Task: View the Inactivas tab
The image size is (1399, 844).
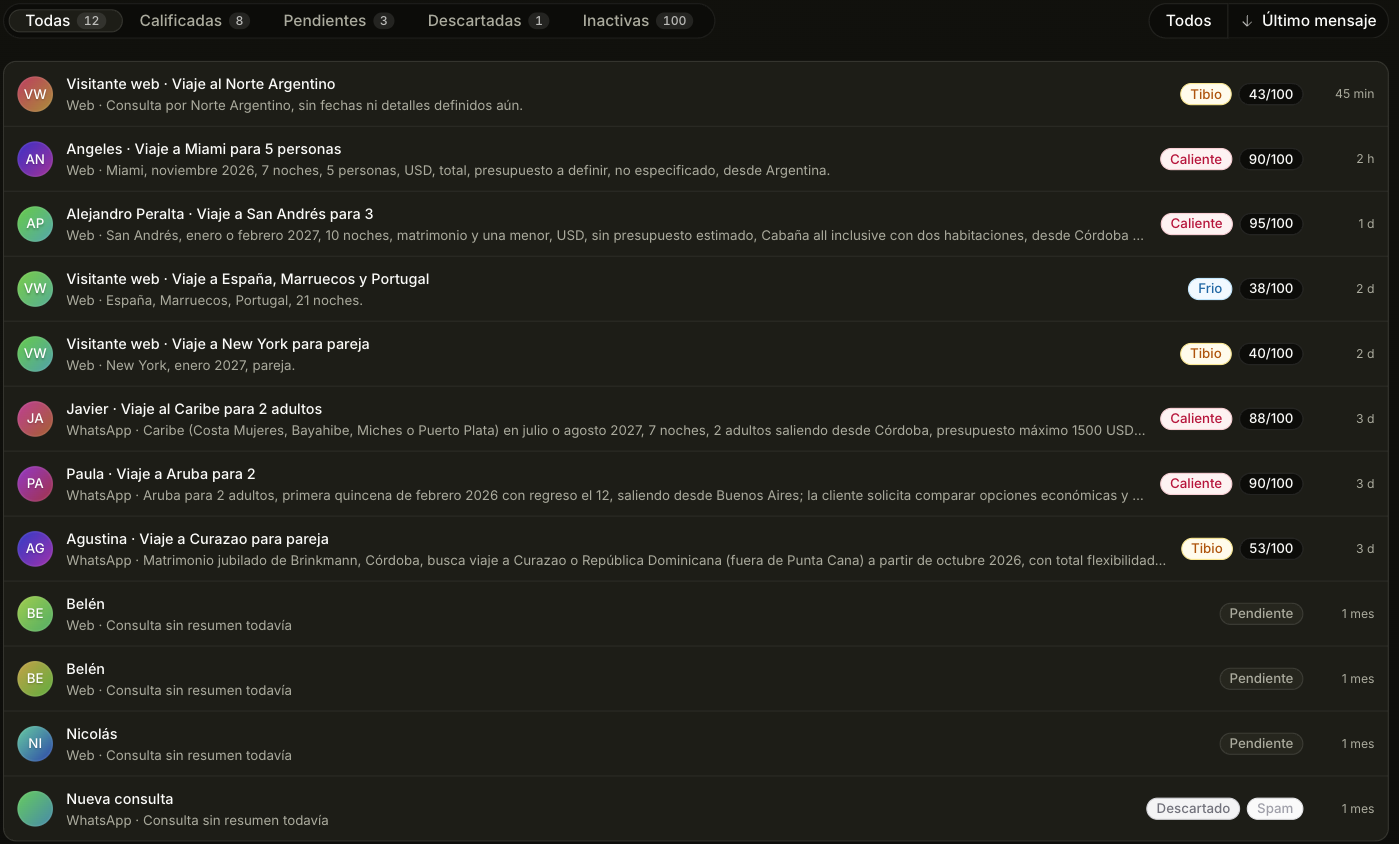Action: tap(637, 21)
